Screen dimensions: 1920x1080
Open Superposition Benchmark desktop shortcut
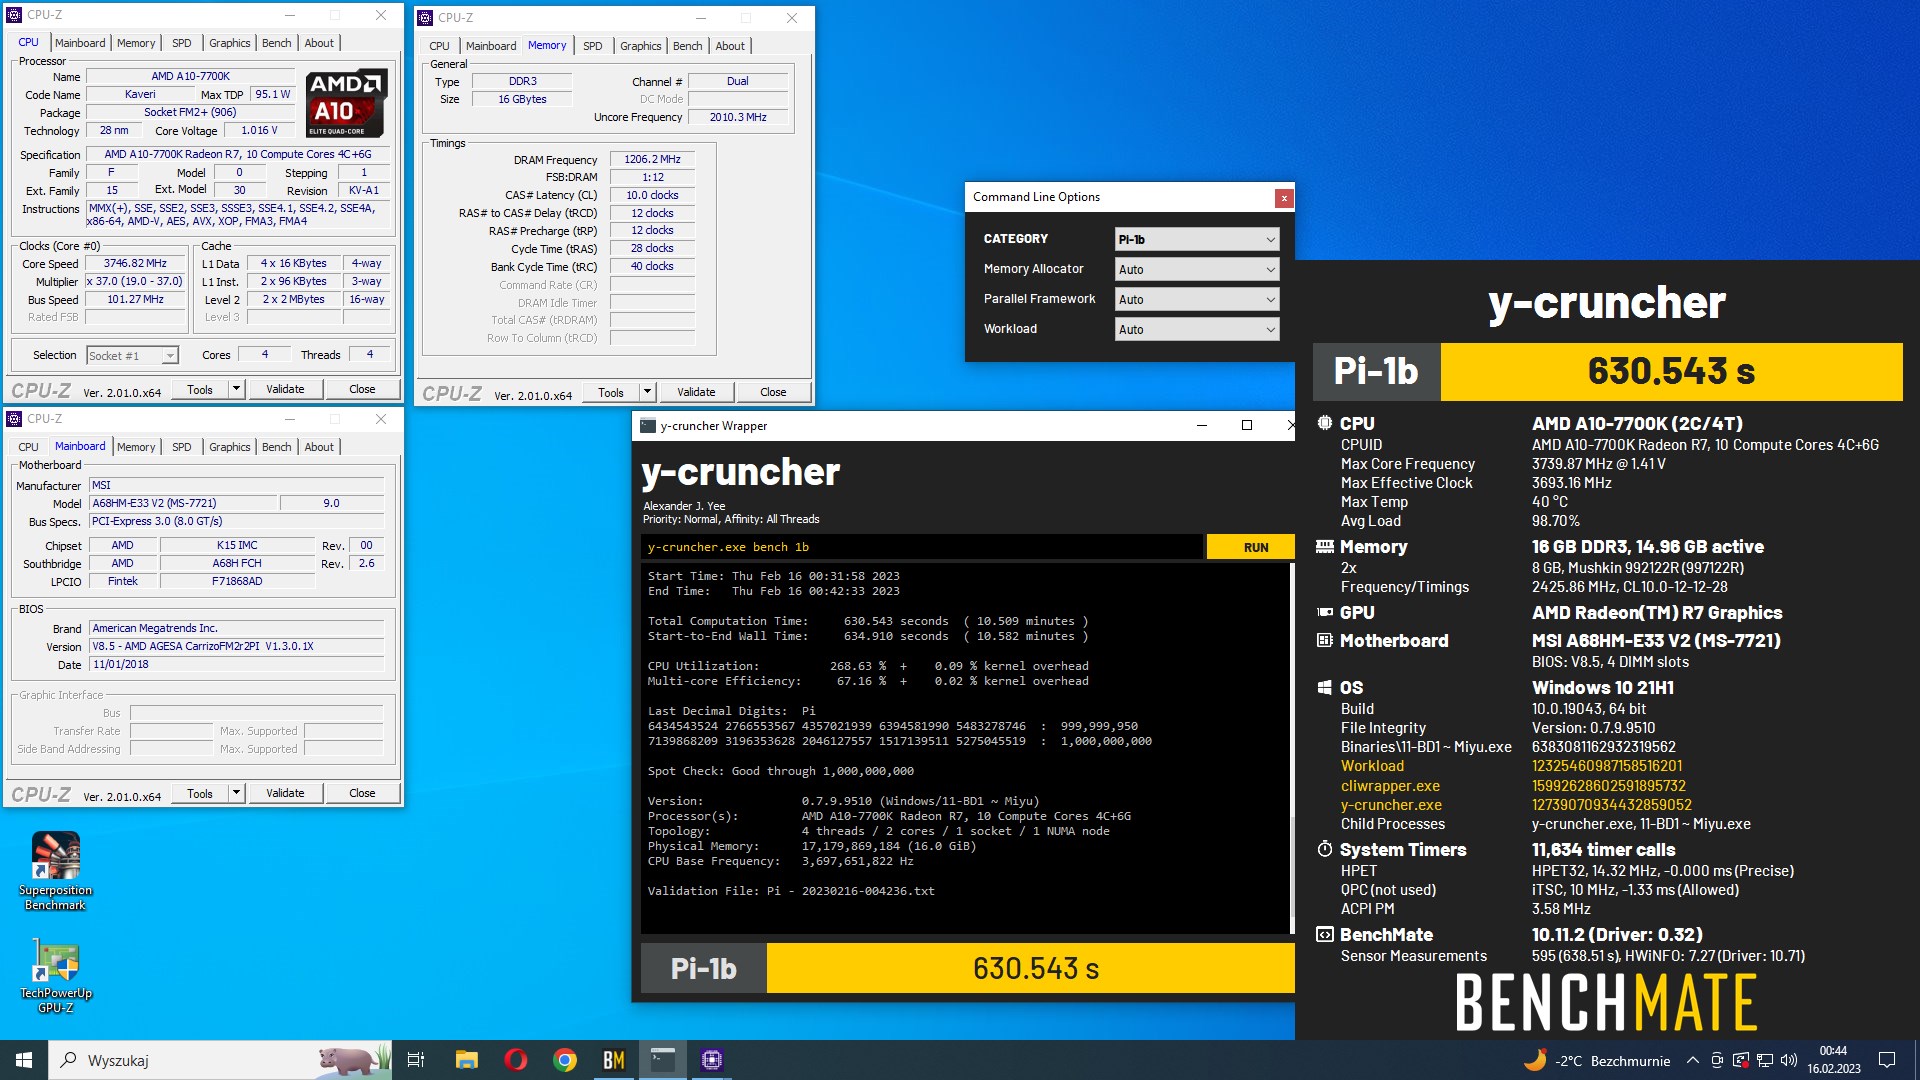(56, 871)
